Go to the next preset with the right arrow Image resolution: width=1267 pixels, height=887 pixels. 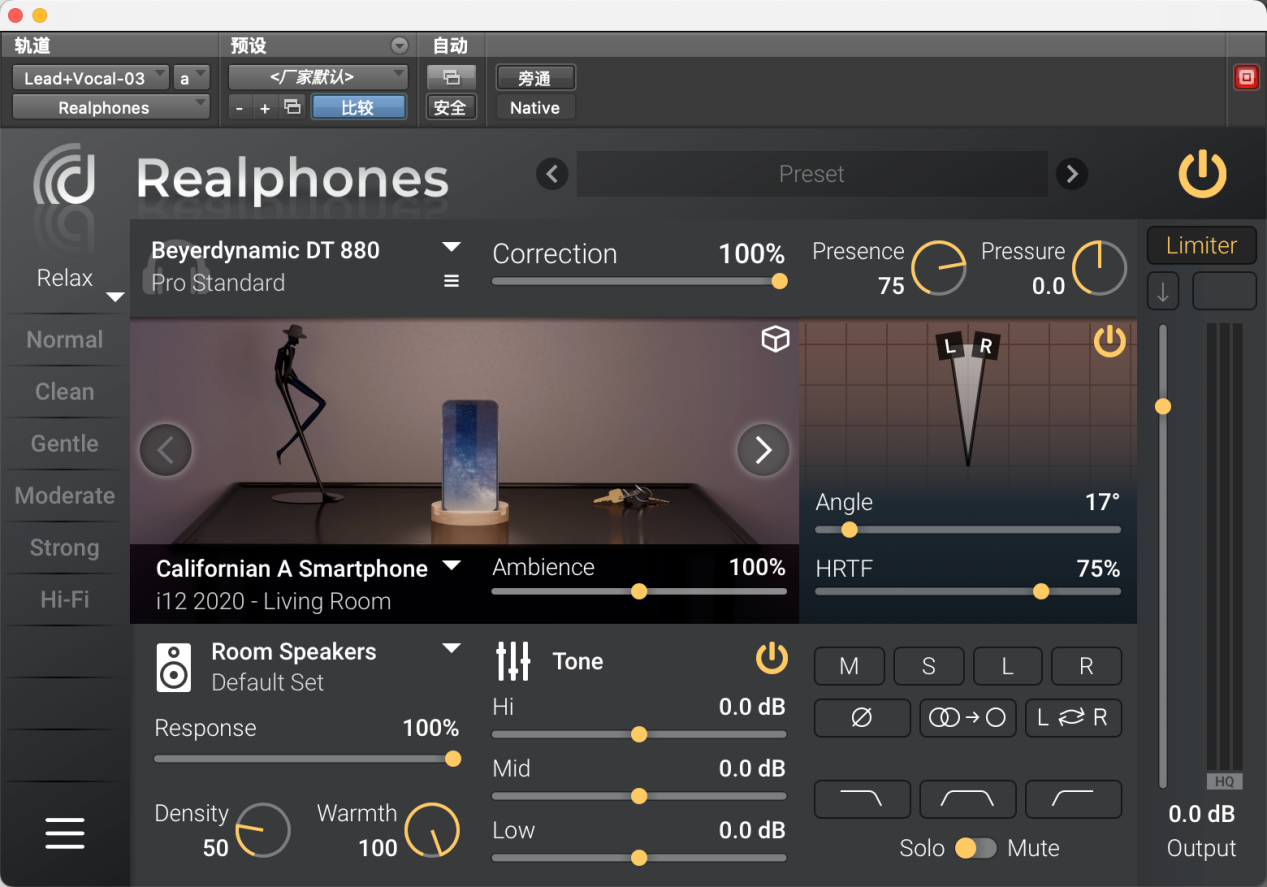click(1072, 174)
